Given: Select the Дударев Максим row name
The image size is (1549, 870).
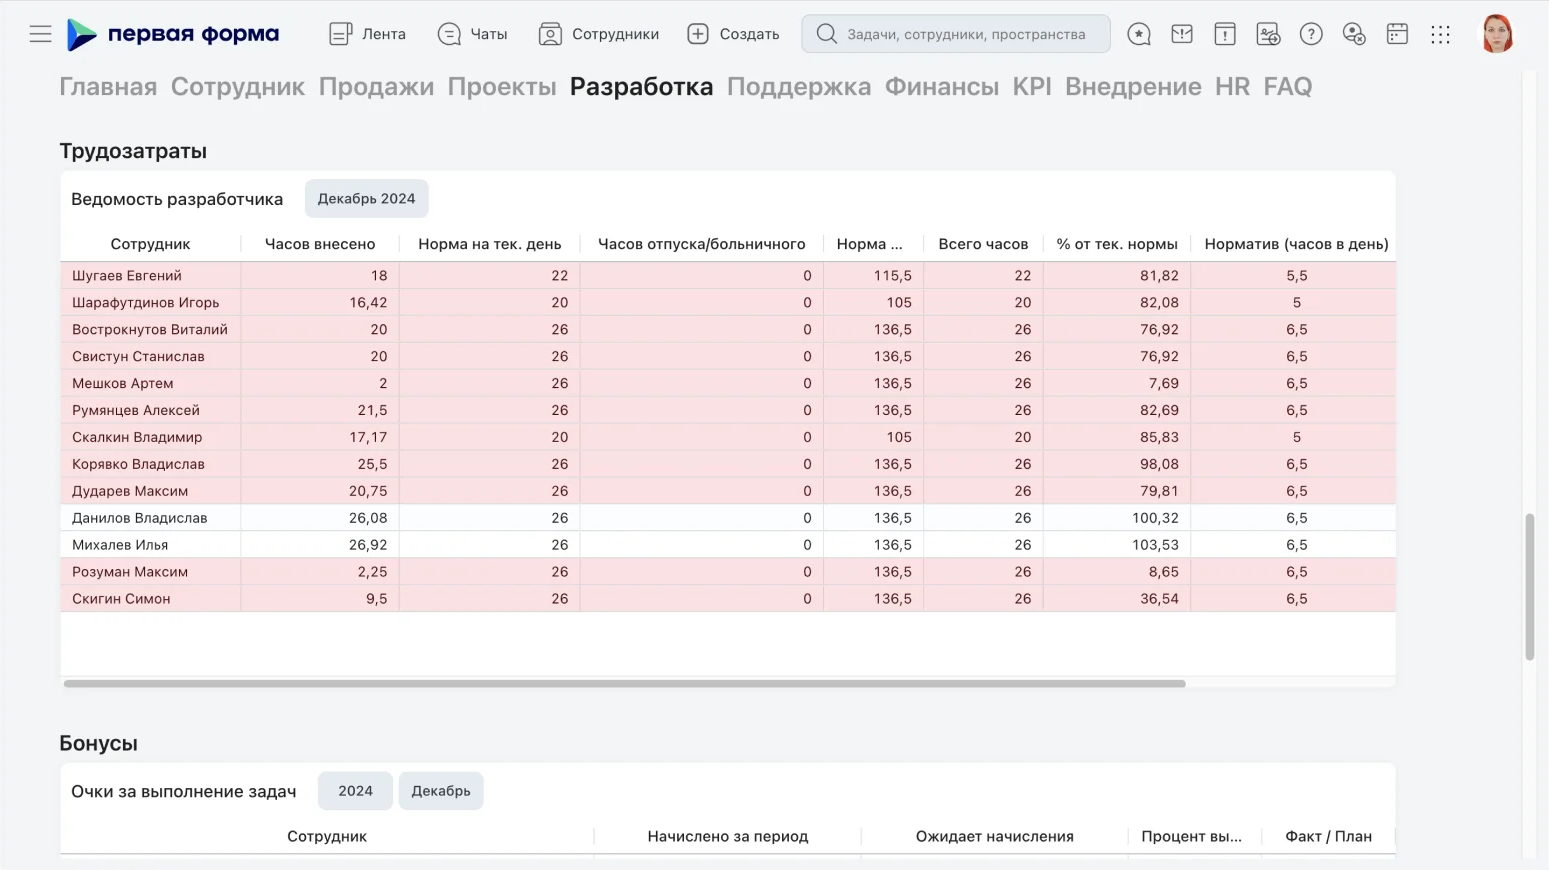Looking at the screenshot, I should coord(130,492).
